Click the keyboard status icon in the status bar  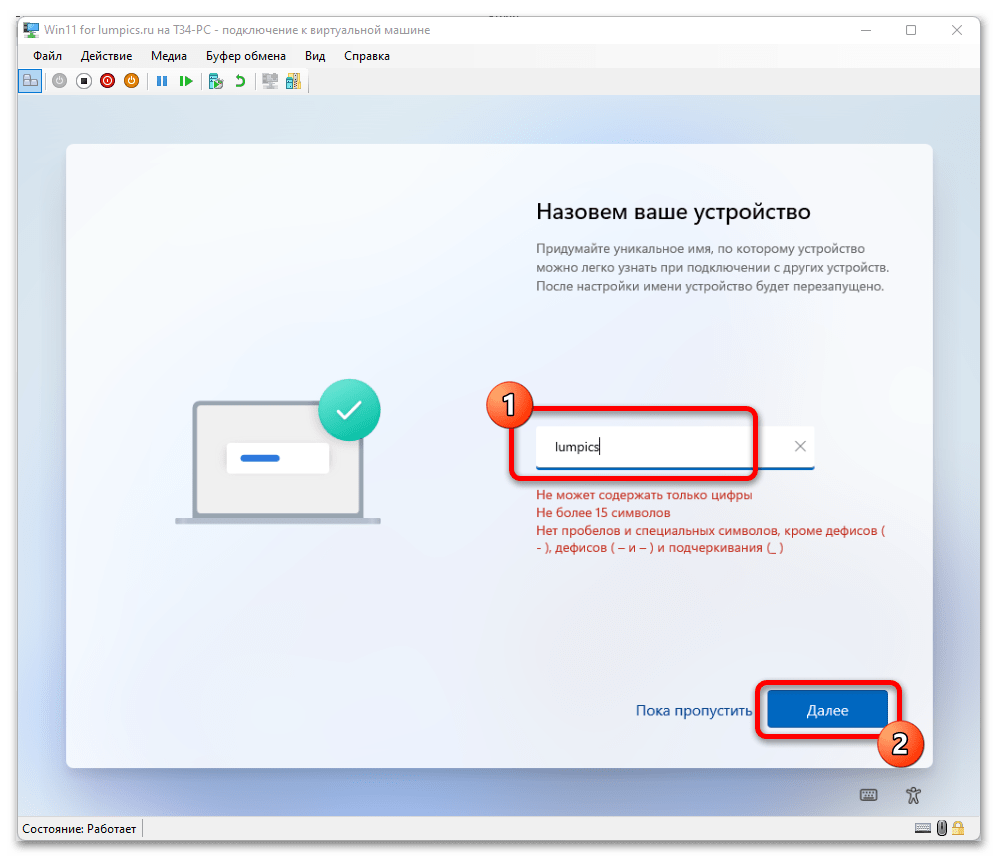923,828
